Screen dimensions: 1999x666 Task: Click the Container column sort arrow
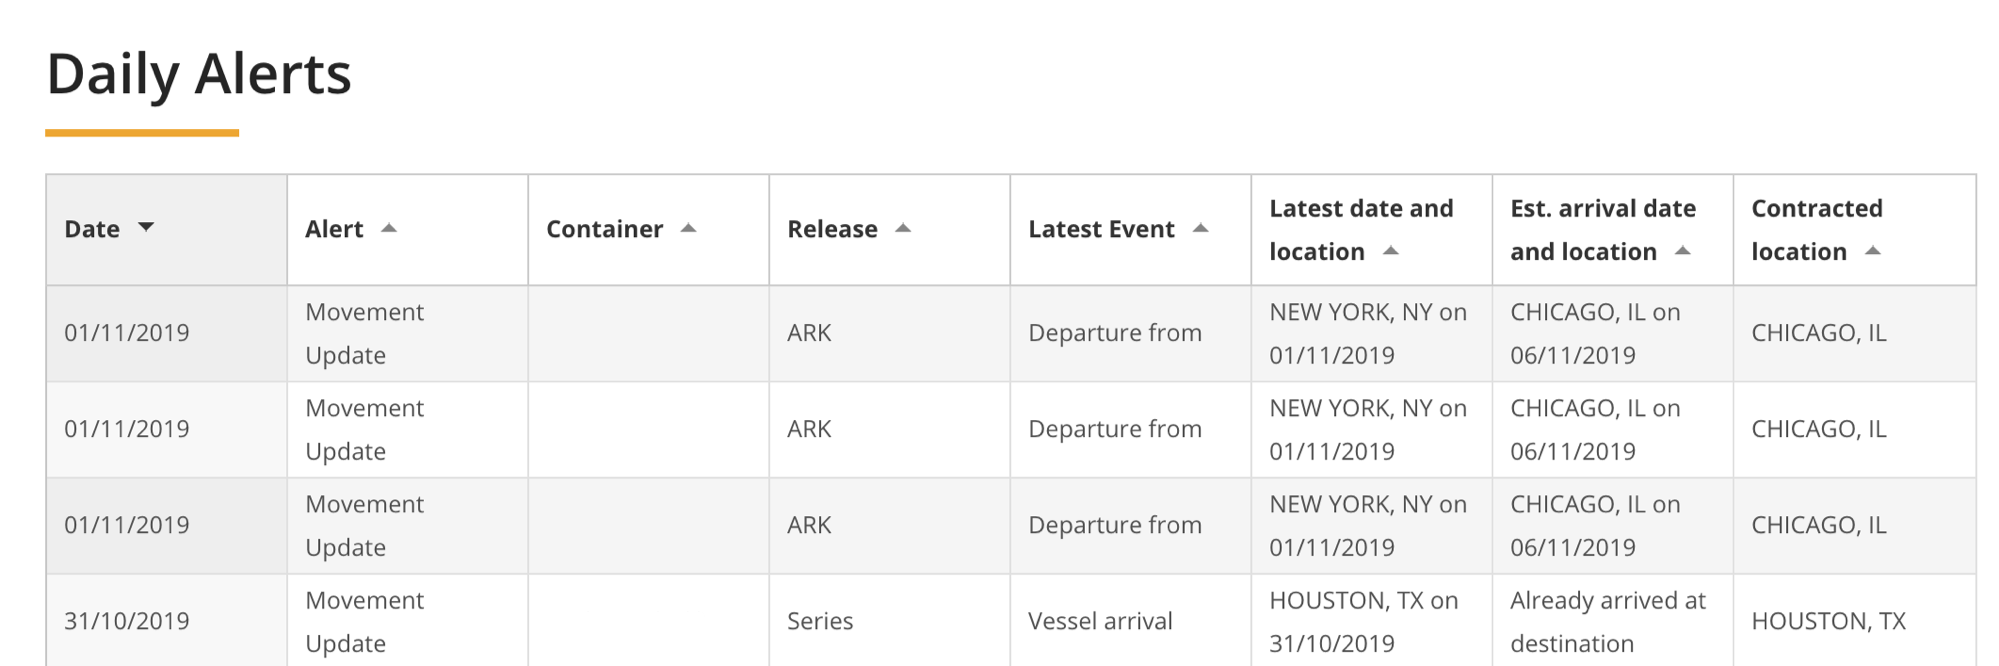pos(688,228)
